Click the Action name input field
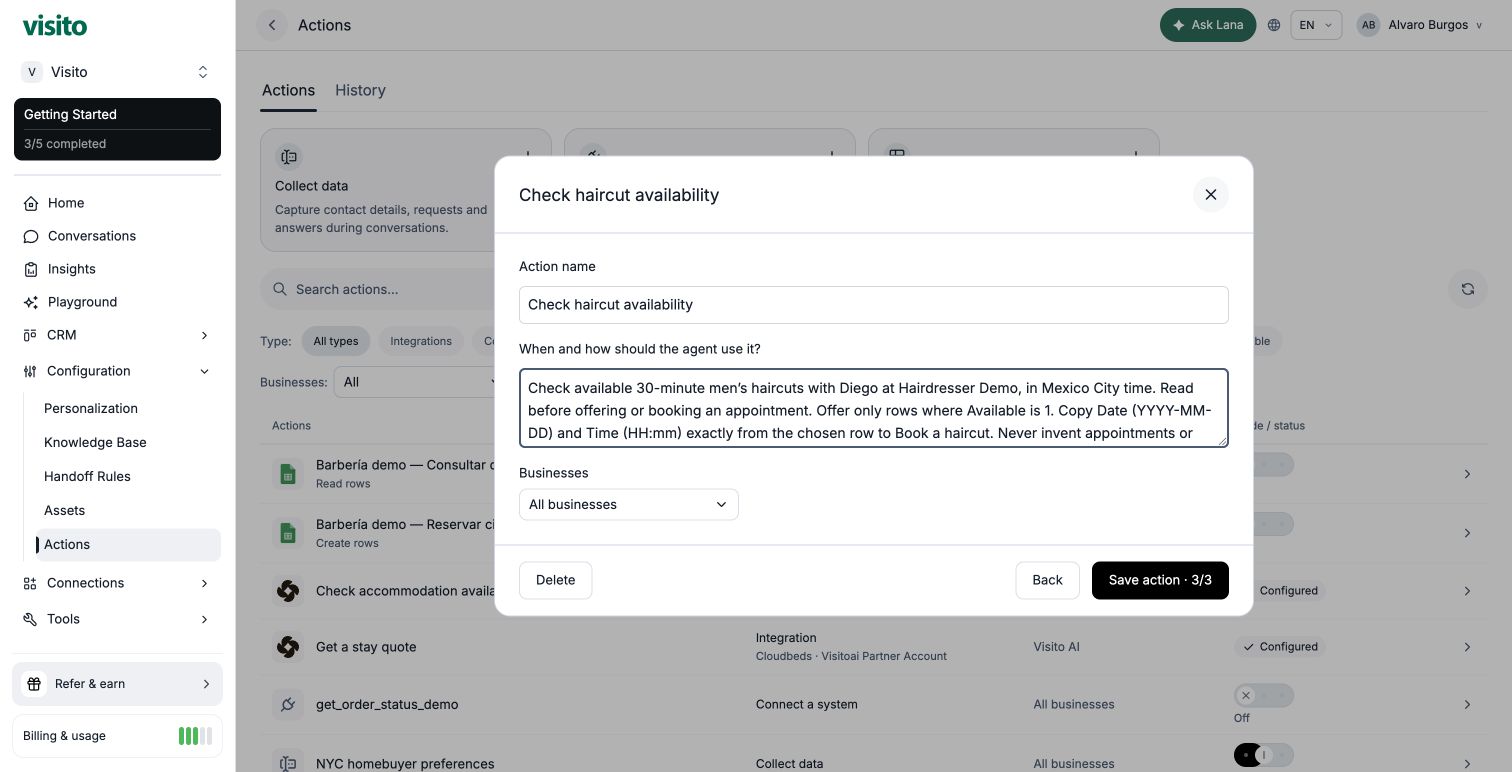This screenshot has width=1512, height=772. [x=873, y=305]
